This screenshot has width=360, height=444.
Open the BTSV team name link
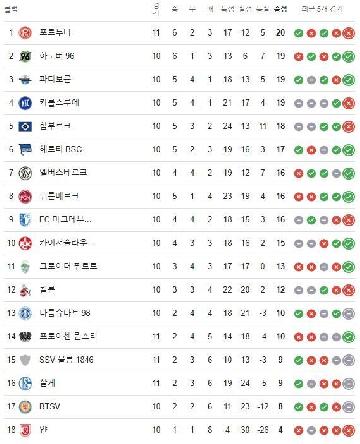tap(50, 406)
